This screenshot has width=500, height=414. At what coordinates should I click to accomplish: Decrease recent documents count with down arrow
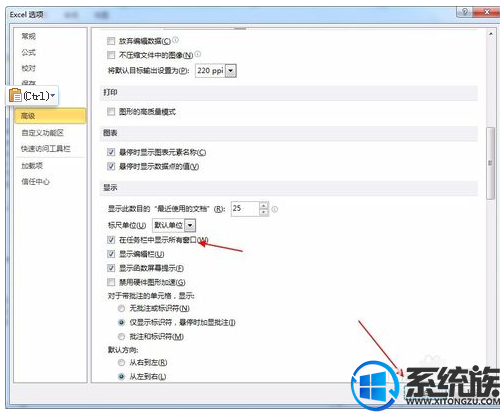pos(264,212)
